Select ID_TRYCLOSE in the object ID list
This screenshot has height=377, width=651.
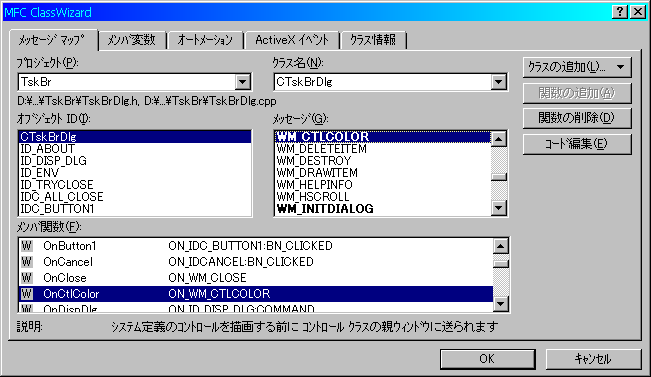click(135, 185)
